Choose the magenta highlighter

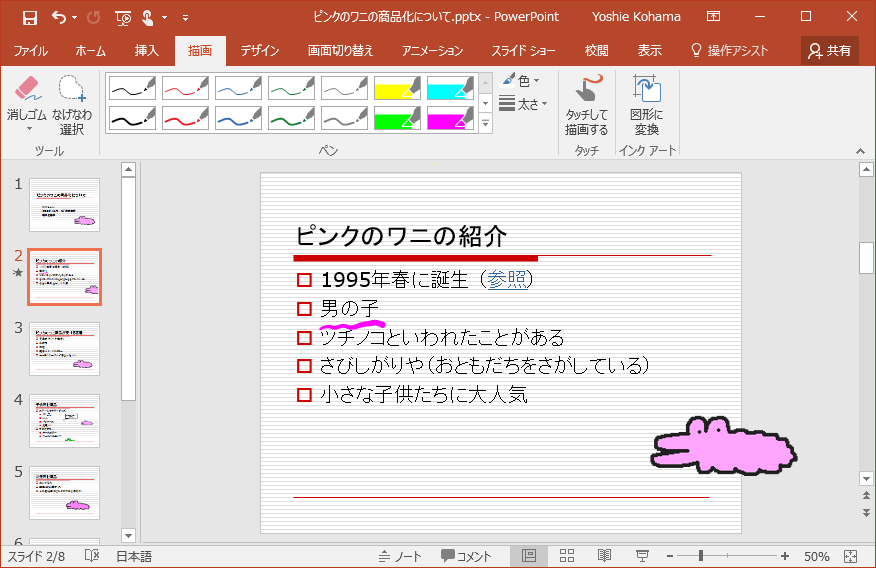450,118
